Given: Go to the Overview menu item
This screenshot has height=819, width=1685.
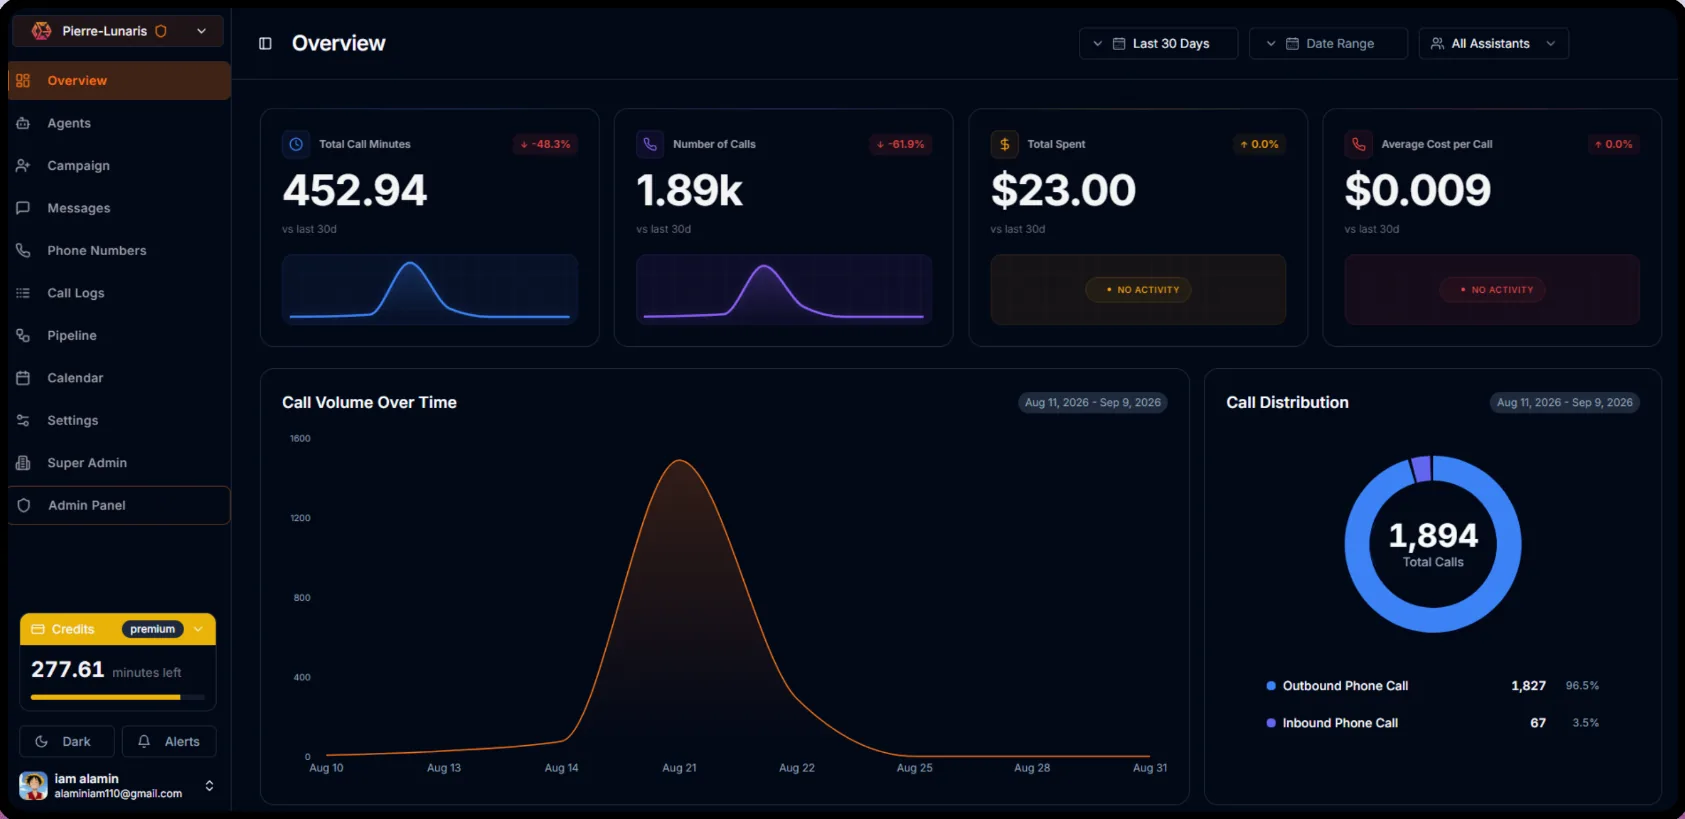Looking at the screenshot, I should click(x=119, y=81).
